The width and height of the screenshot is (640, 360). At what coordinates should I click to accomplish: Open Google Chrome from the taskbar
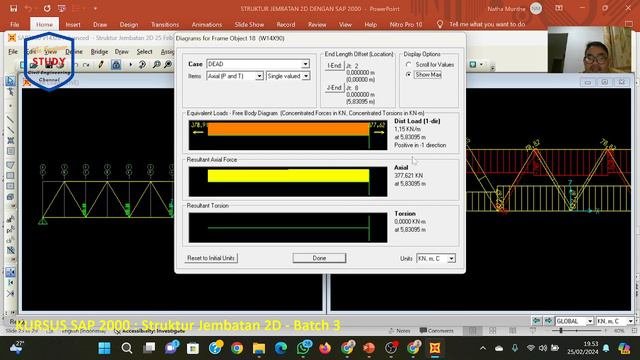237,348
